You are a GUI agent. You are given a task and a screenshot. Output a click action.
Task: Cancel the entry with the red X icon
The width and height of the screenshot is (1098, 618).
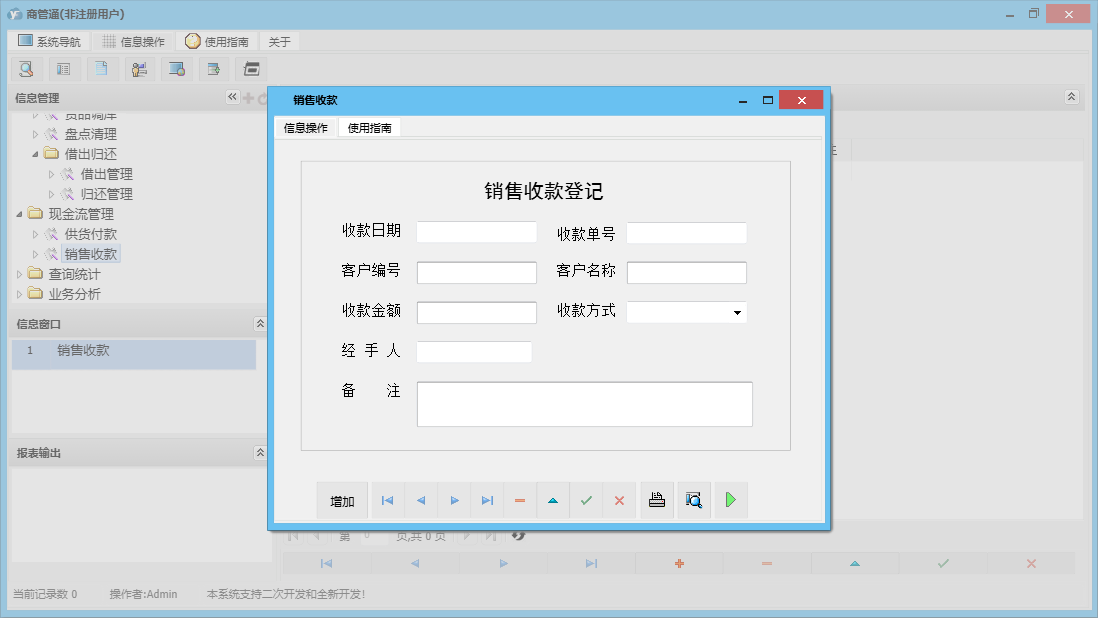click(x=619, y=500)
